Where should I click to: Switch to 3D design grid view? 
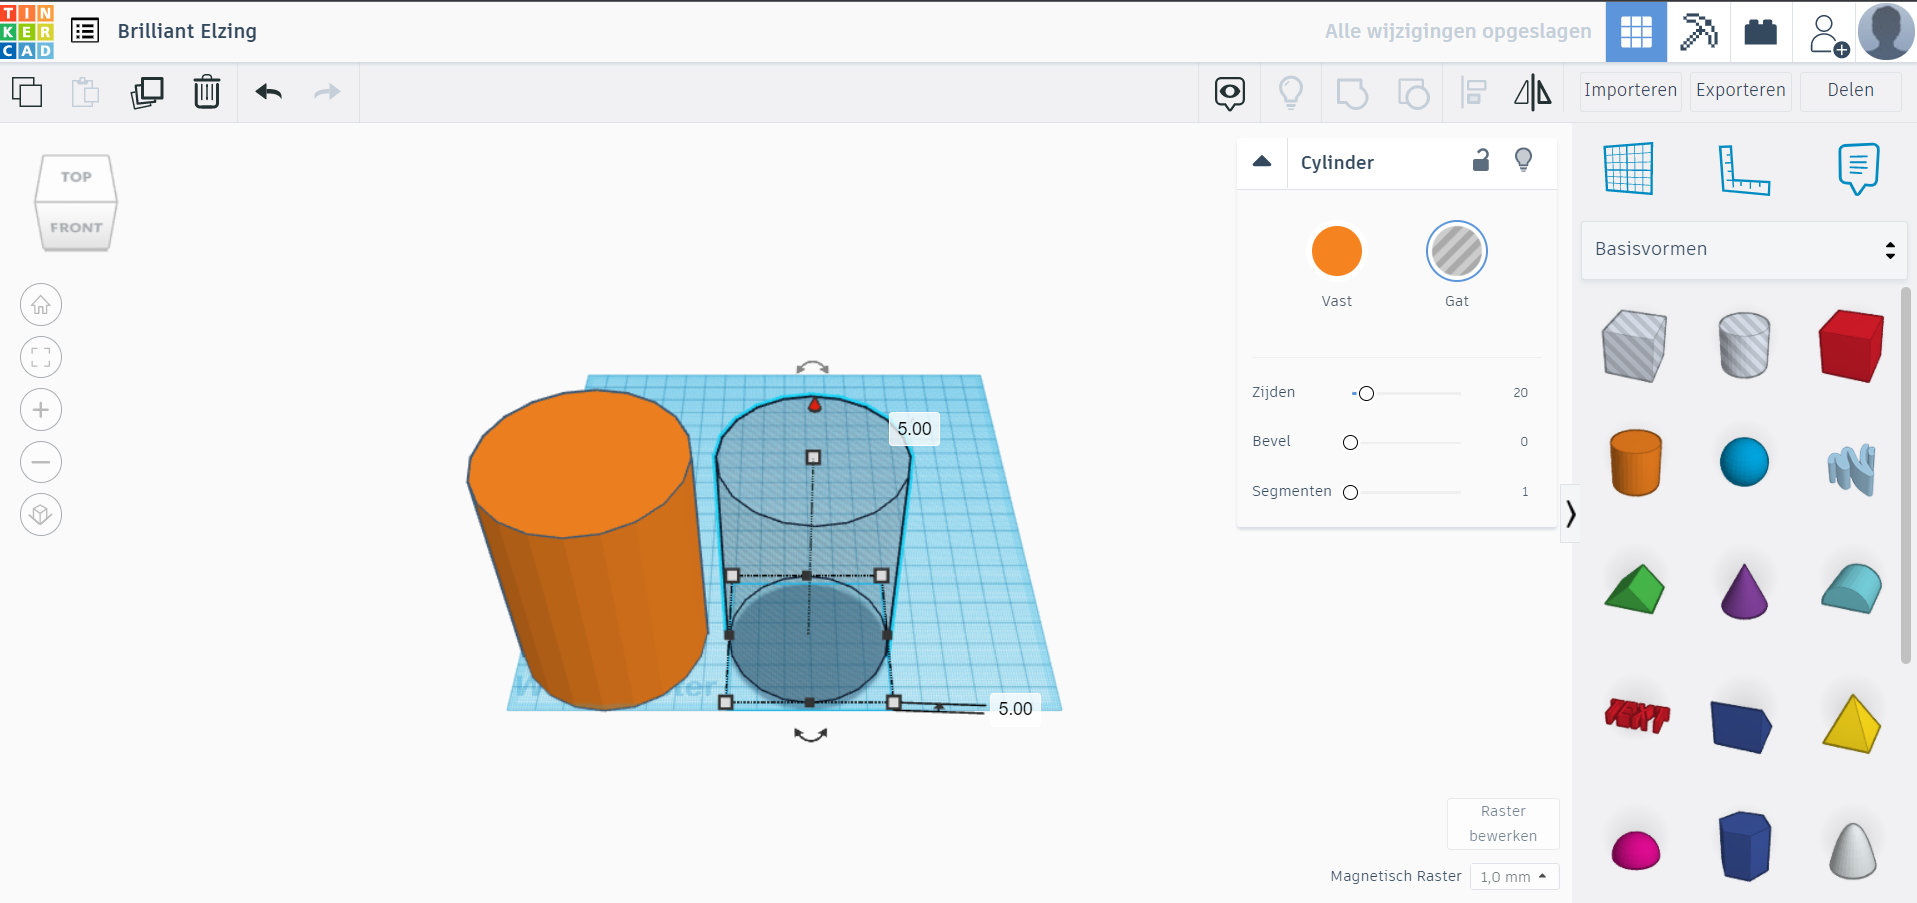click(1636, 32)
